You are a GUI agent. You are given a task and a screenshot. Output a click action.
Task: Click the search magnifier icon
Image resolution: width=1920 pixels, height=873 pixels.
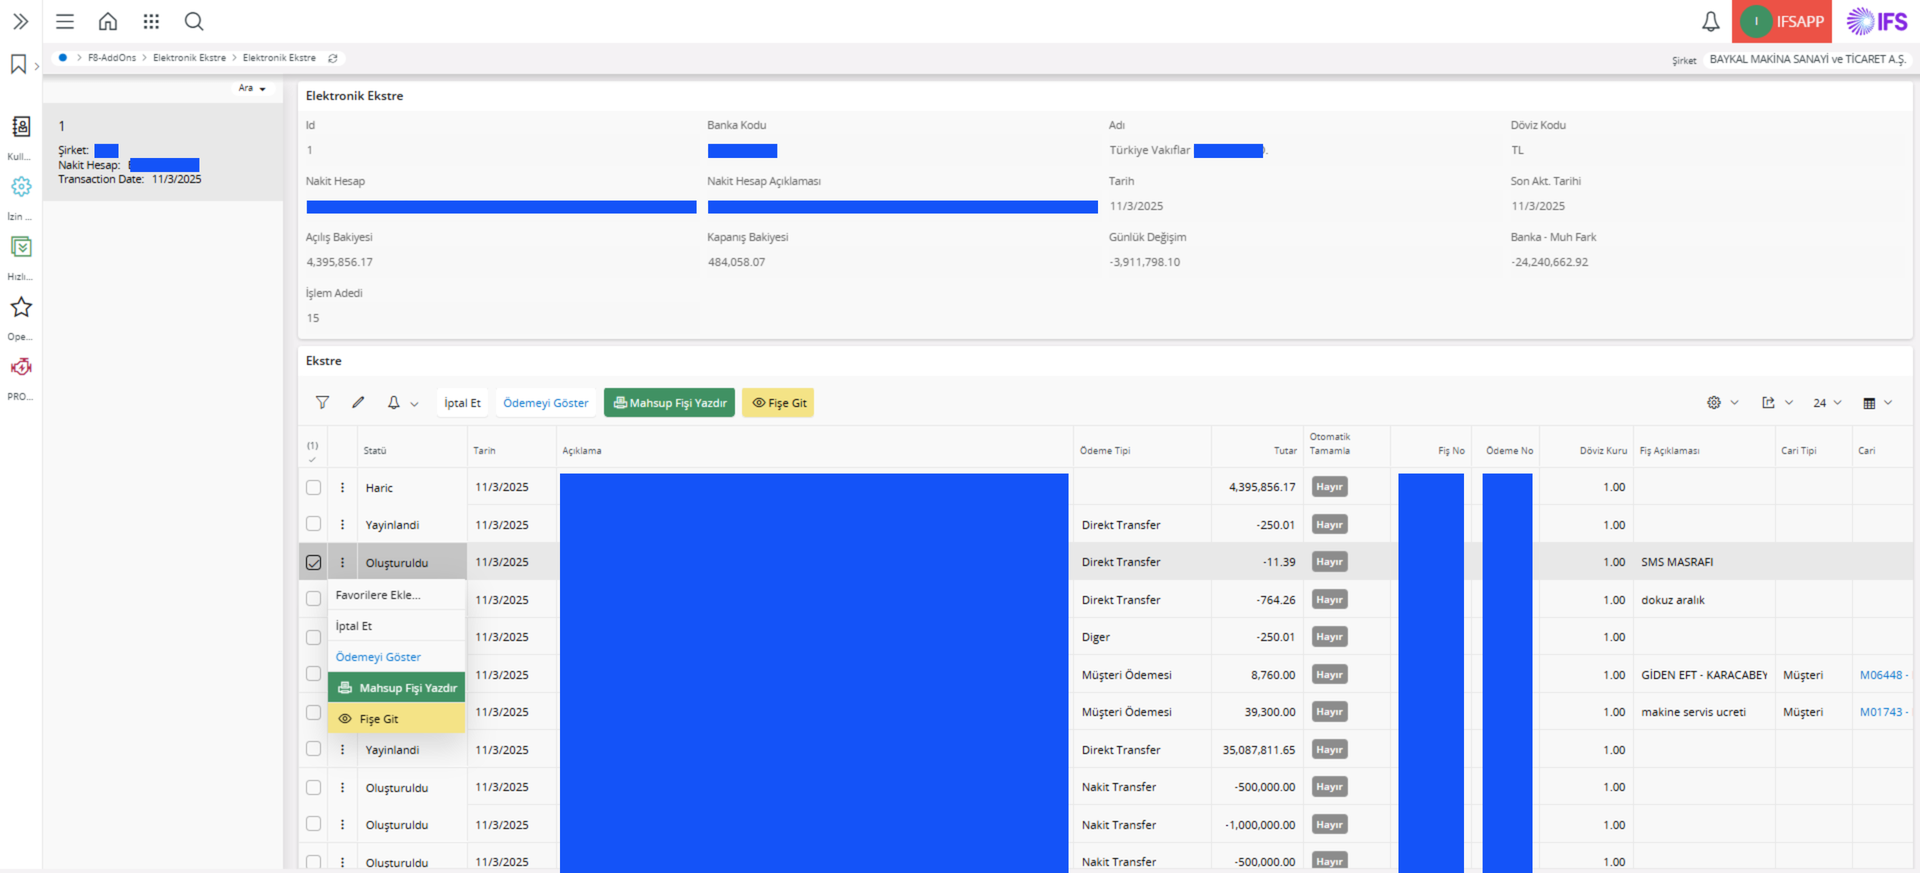(x=194, y=21)
